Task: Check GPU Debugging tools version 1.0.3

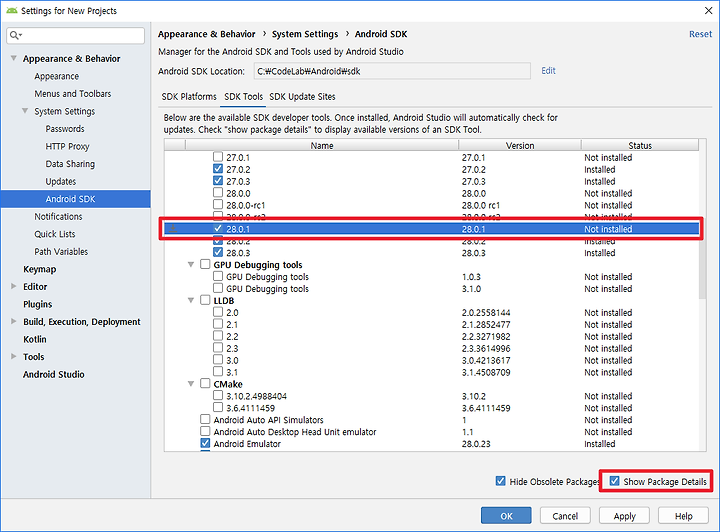Action: (x=218, y=276)
